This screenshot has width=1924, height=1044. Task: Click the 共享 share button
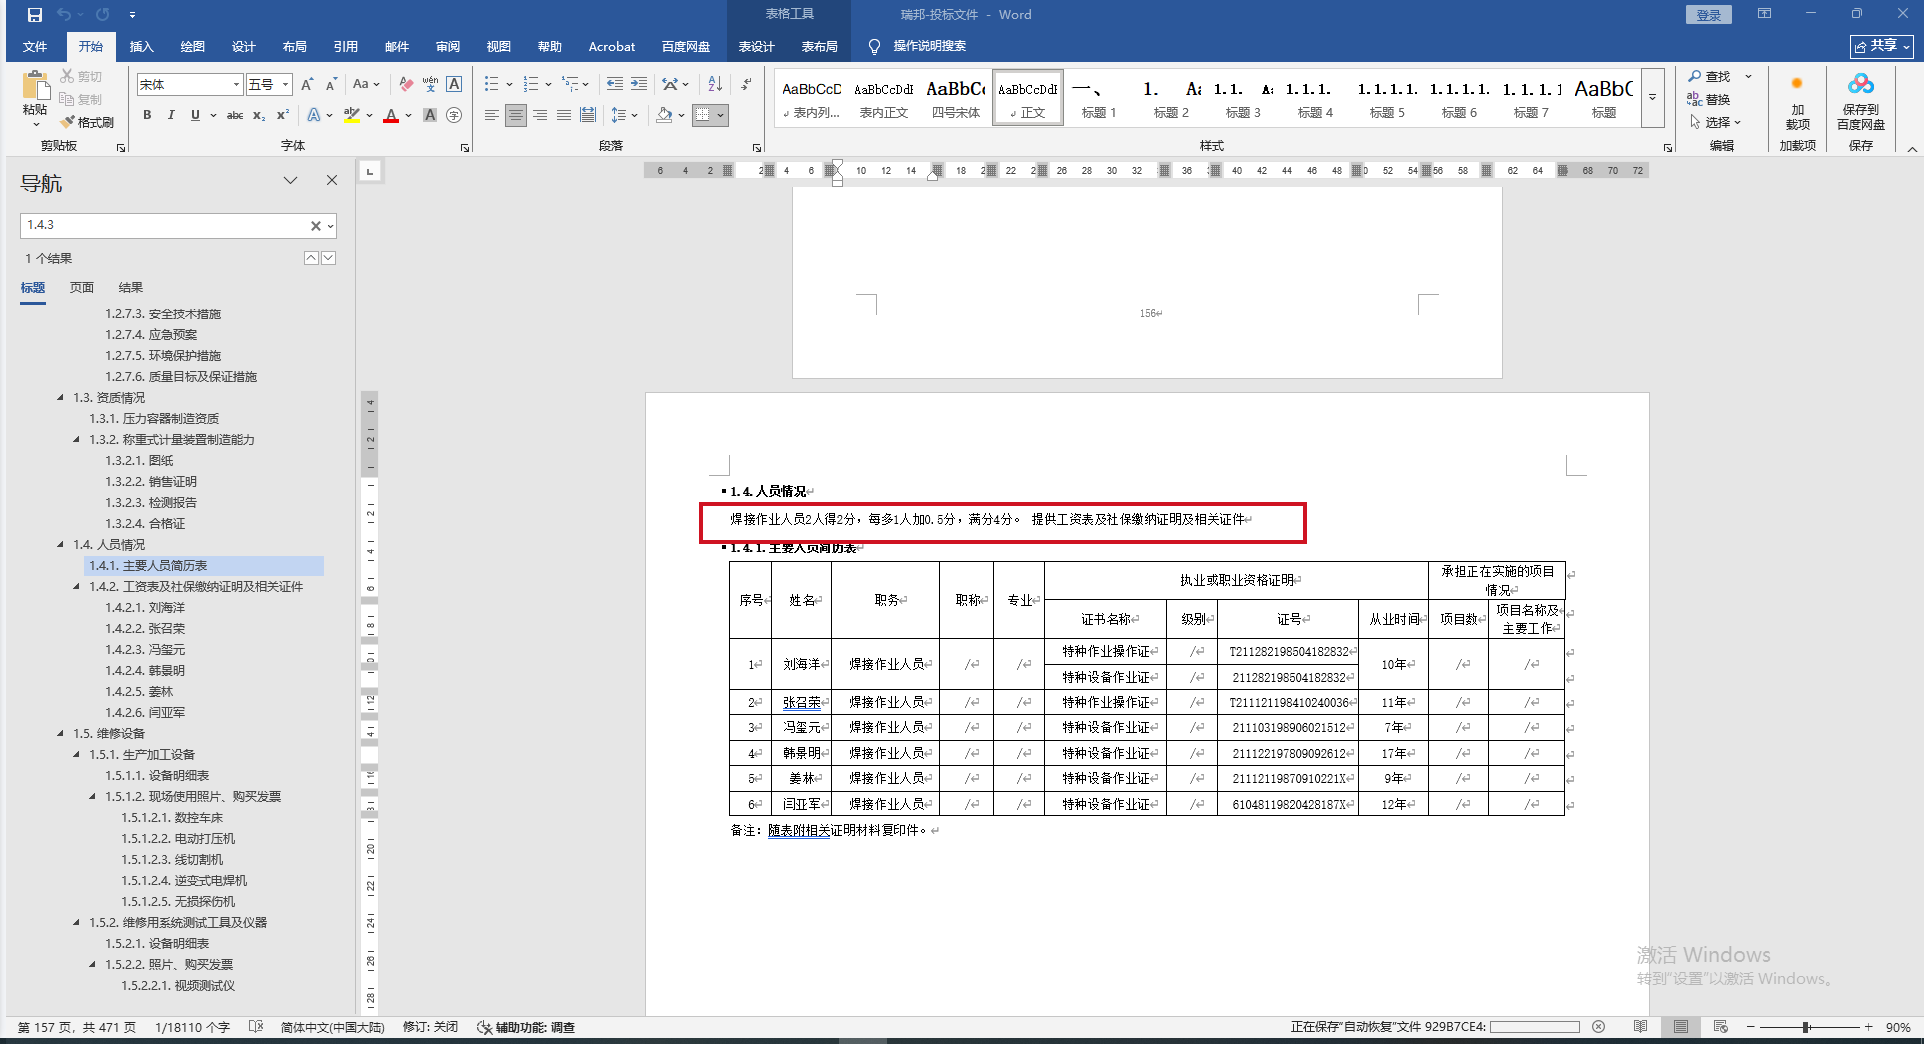tap(1881, 46)
